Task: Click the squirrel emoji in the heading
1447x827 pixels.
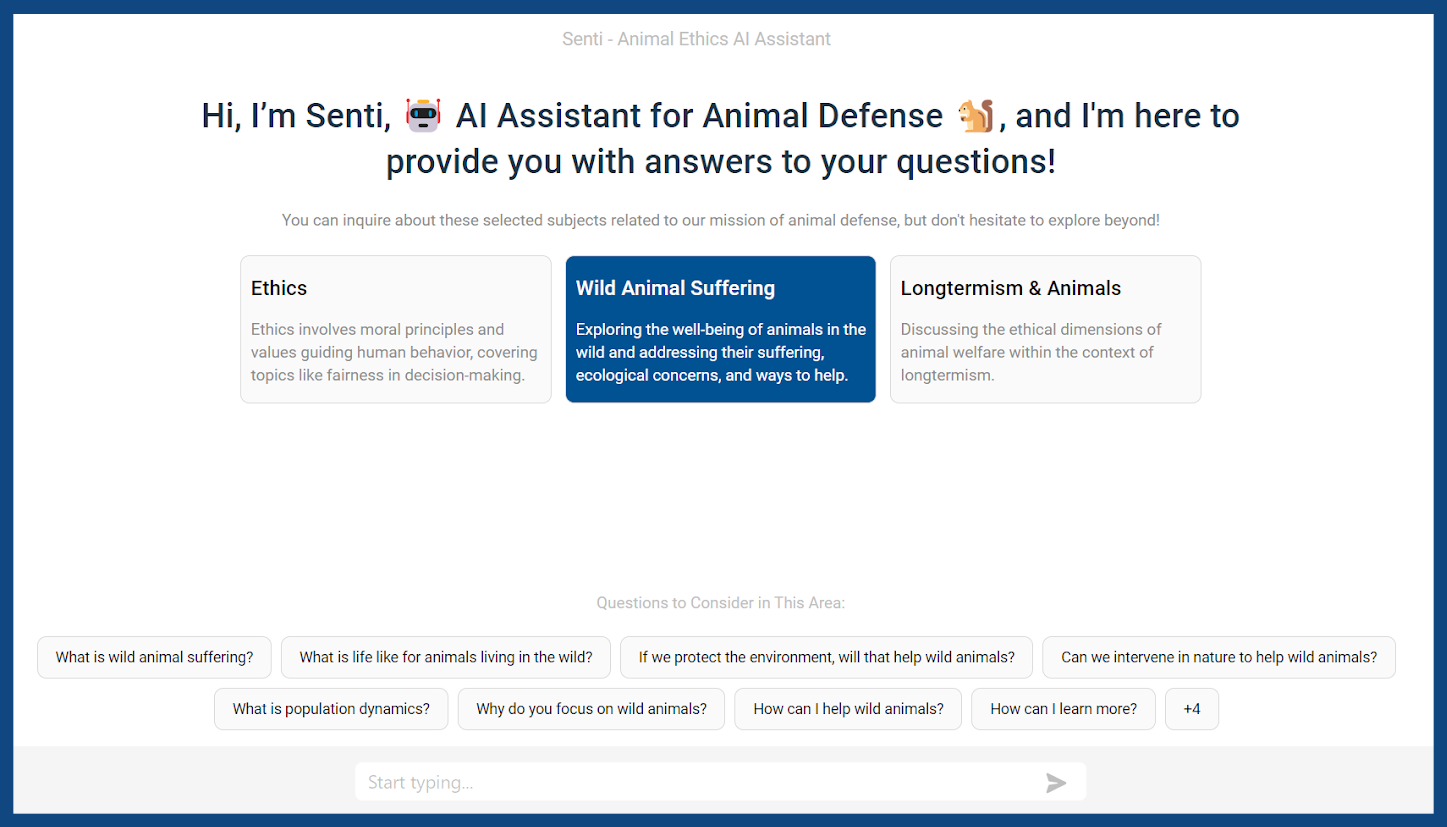Action: 976,116
